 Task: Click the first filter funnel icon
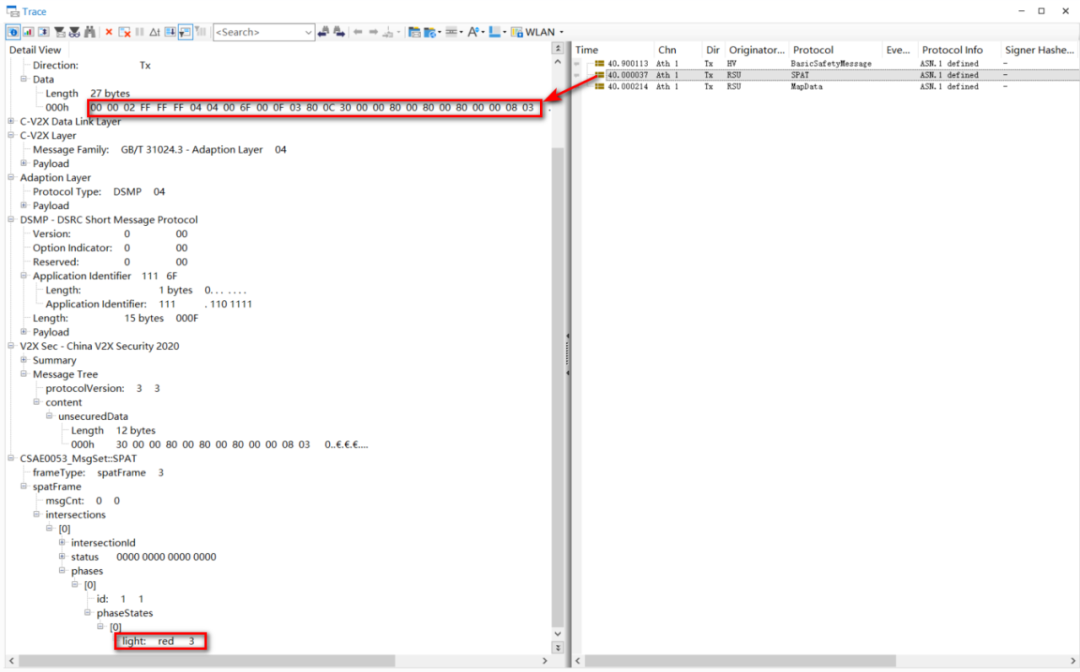(60, 32)
